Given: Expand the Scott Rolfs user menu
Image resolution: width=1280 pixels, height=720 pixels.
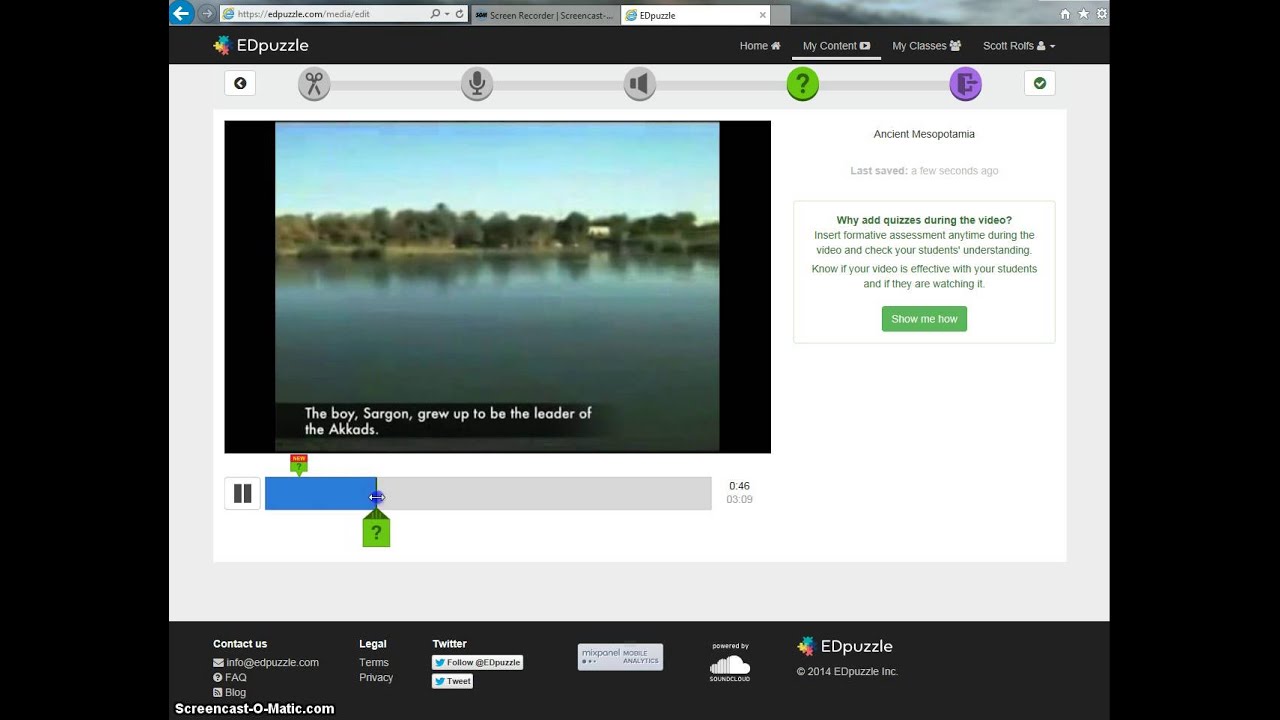Looking at the screenshot, I should tap(1019, 46).
